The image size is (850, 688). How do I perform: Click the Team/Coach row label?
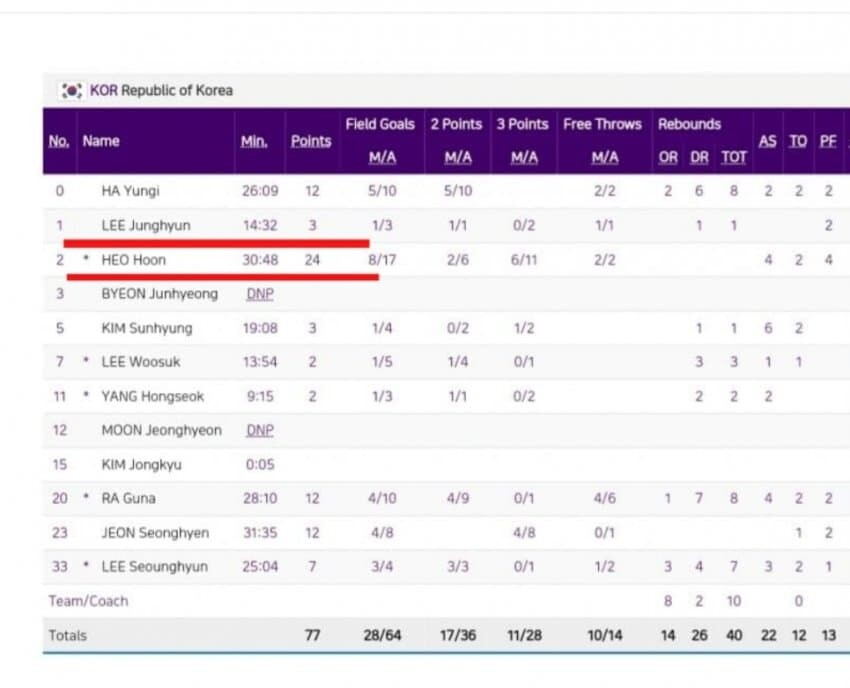click(88, 601)
